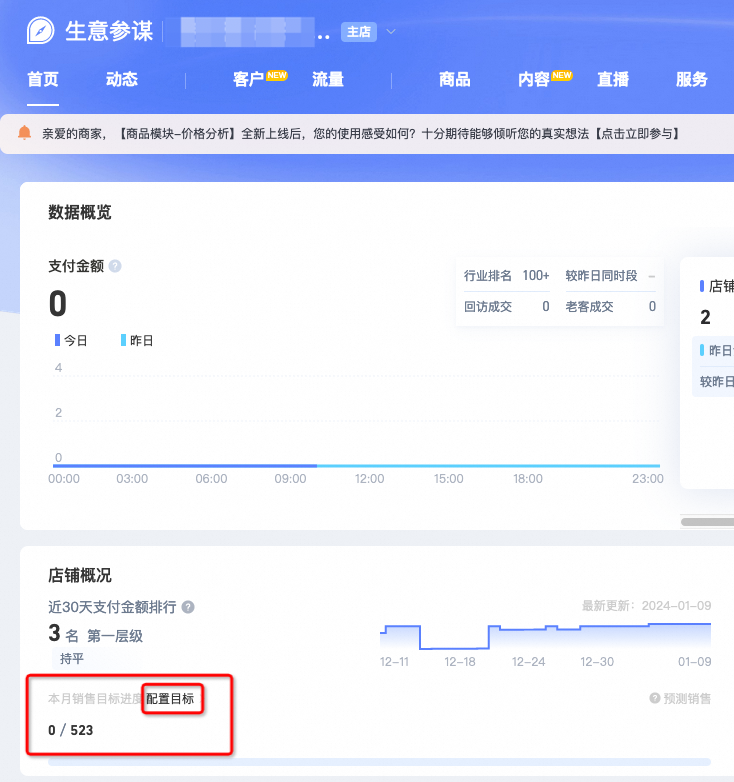Switch to the 内容 tab
The image size is (734, 782).
534,79
